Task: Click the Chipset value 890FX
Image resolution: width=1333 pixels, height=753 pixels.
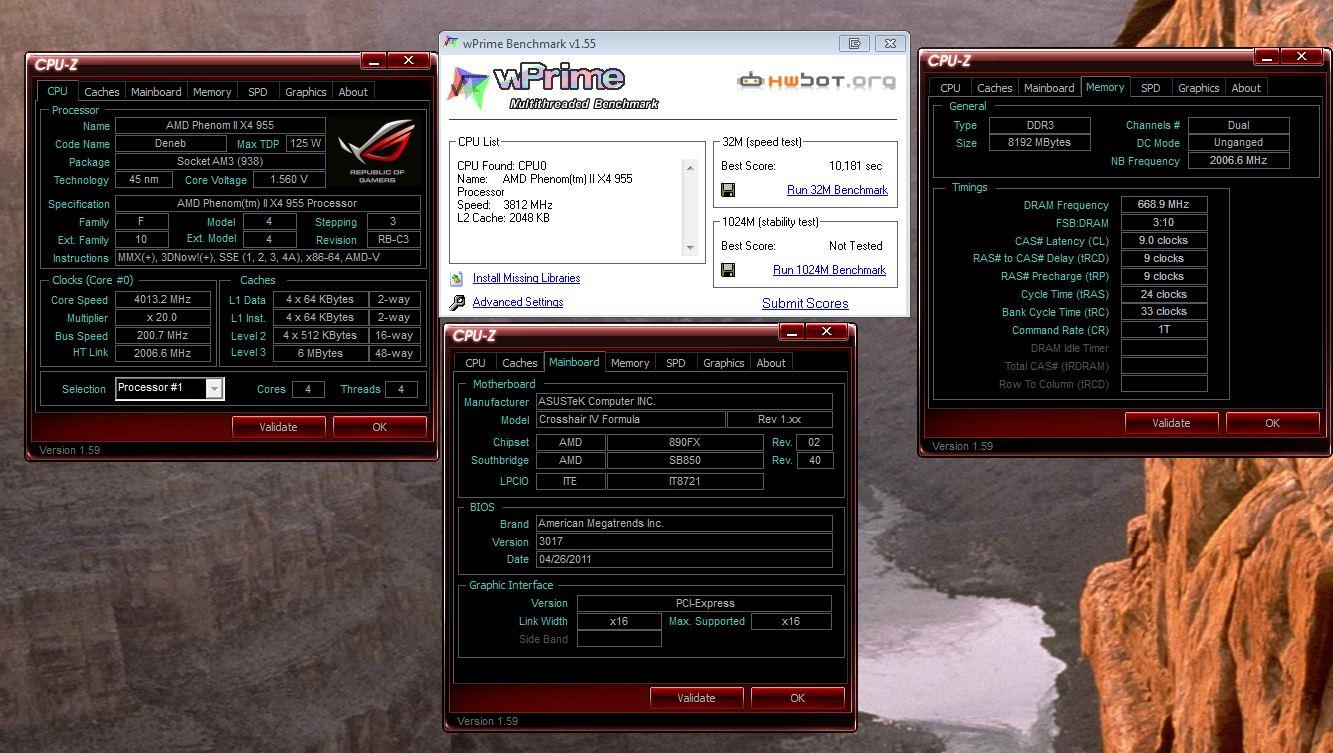Action: (x=685, y=442)
